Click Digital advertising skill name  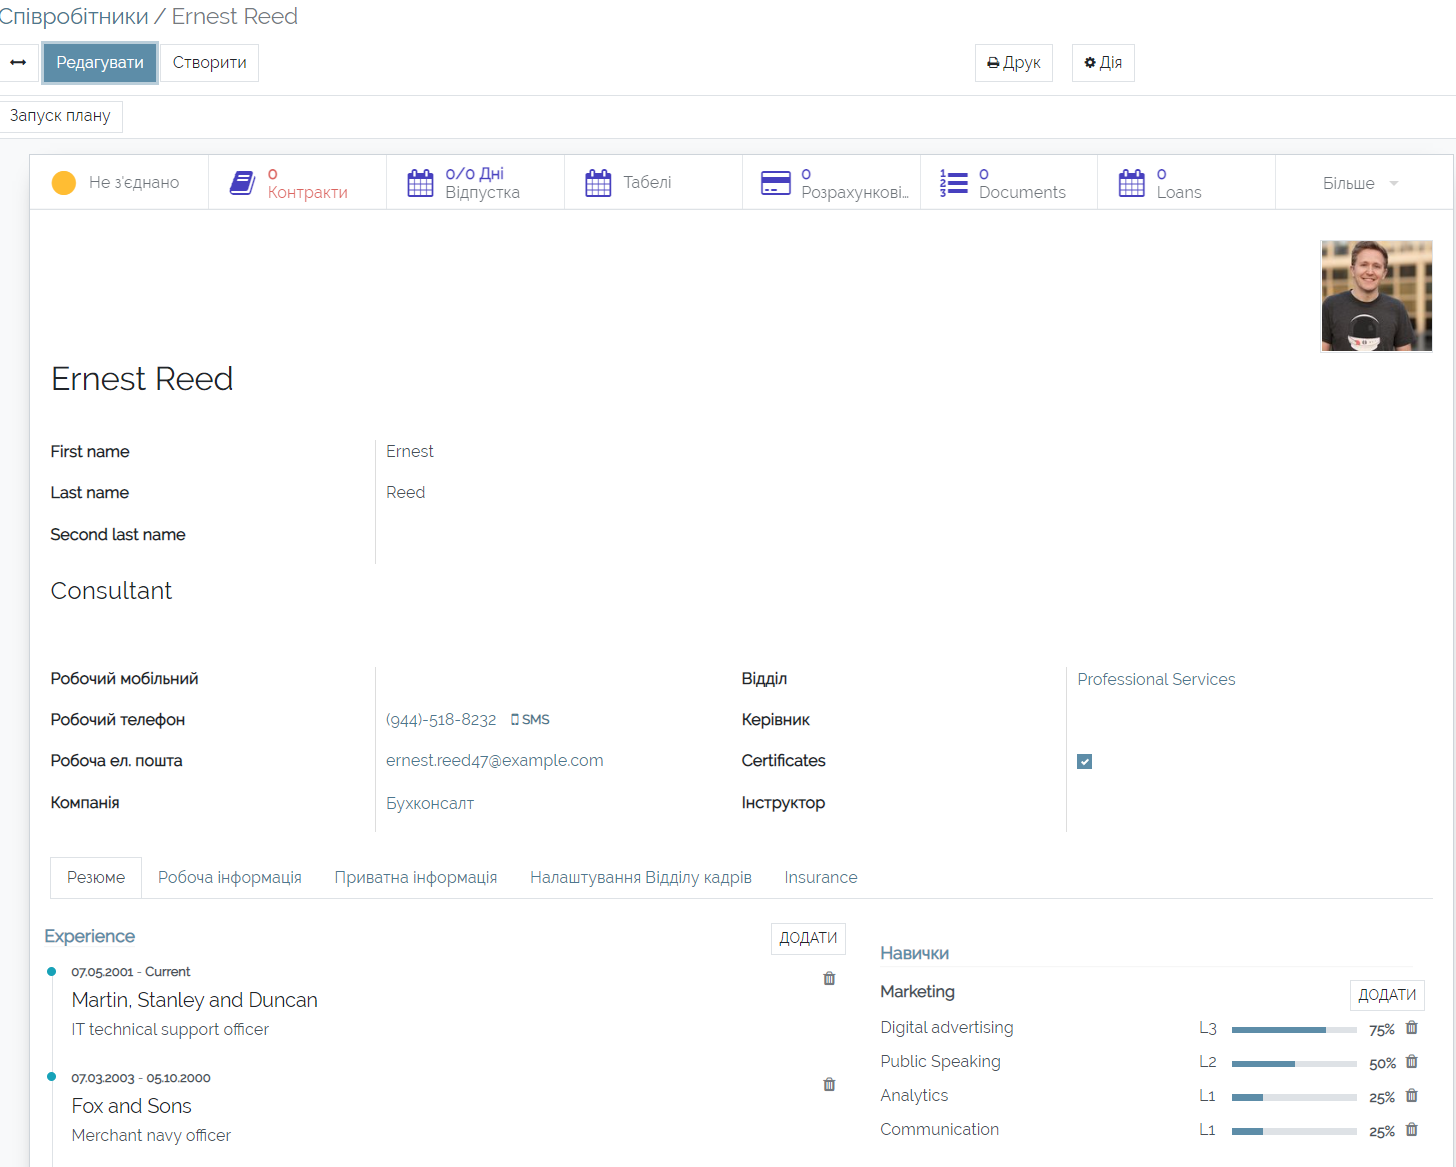click(x=947, y=1027)
